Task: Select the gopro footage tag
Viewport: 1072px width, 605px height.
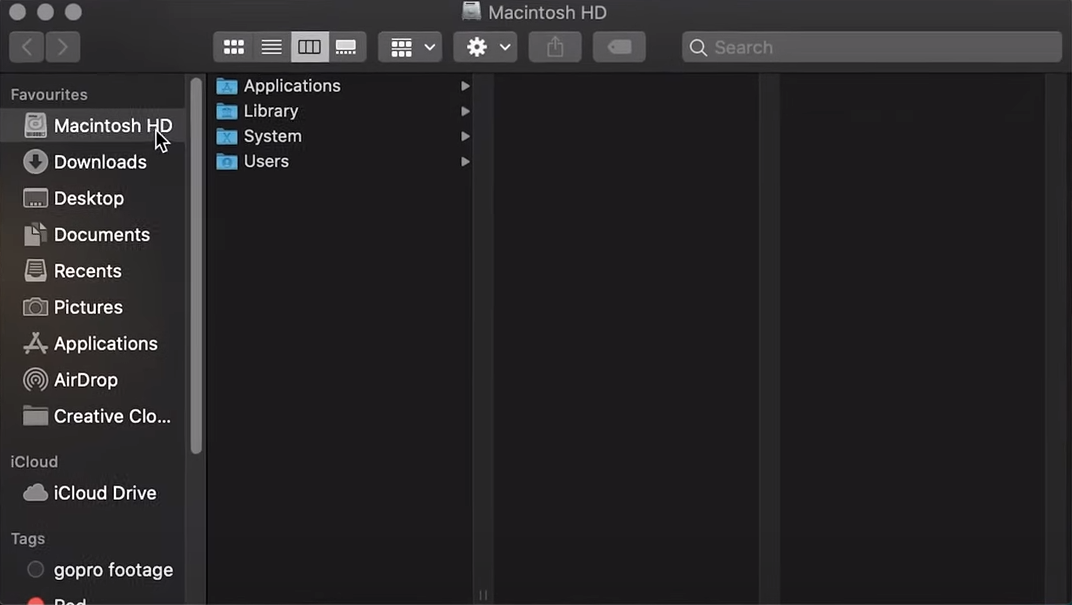Action: pyautogui.click(x=100, y=570)
